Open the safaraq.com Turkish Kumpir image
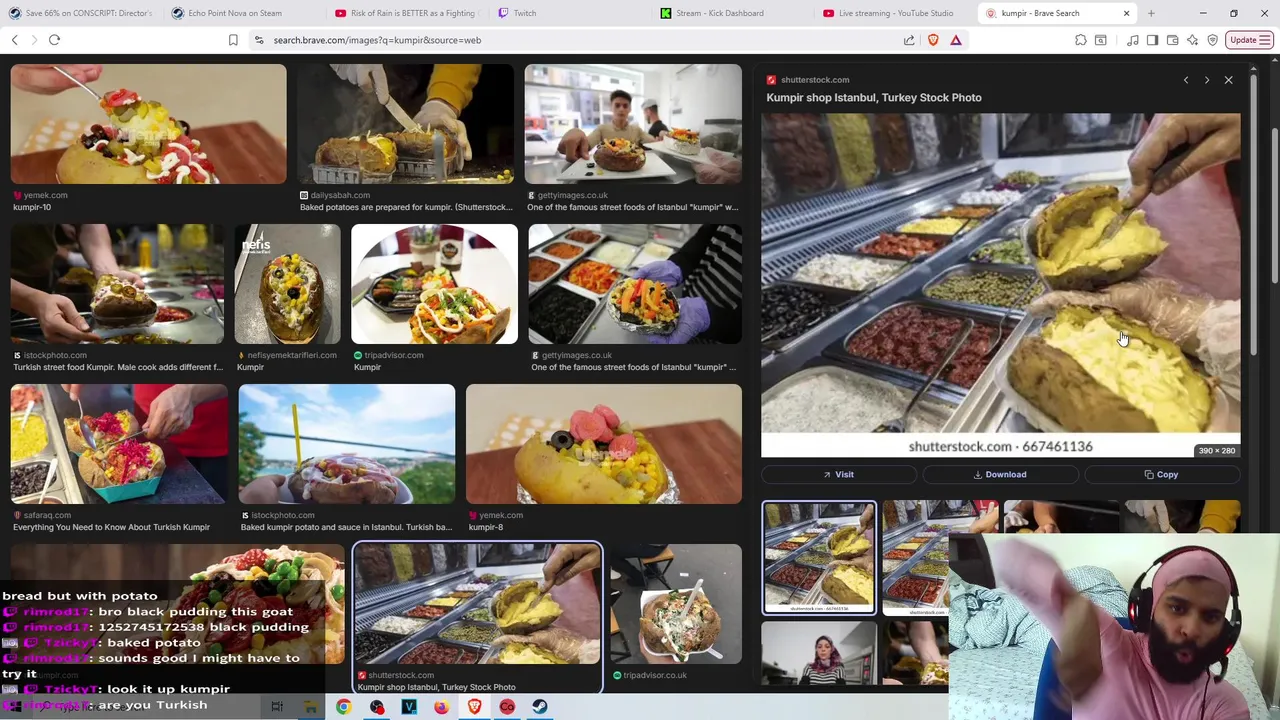The image size is (1280, 720). pos(119,445)
